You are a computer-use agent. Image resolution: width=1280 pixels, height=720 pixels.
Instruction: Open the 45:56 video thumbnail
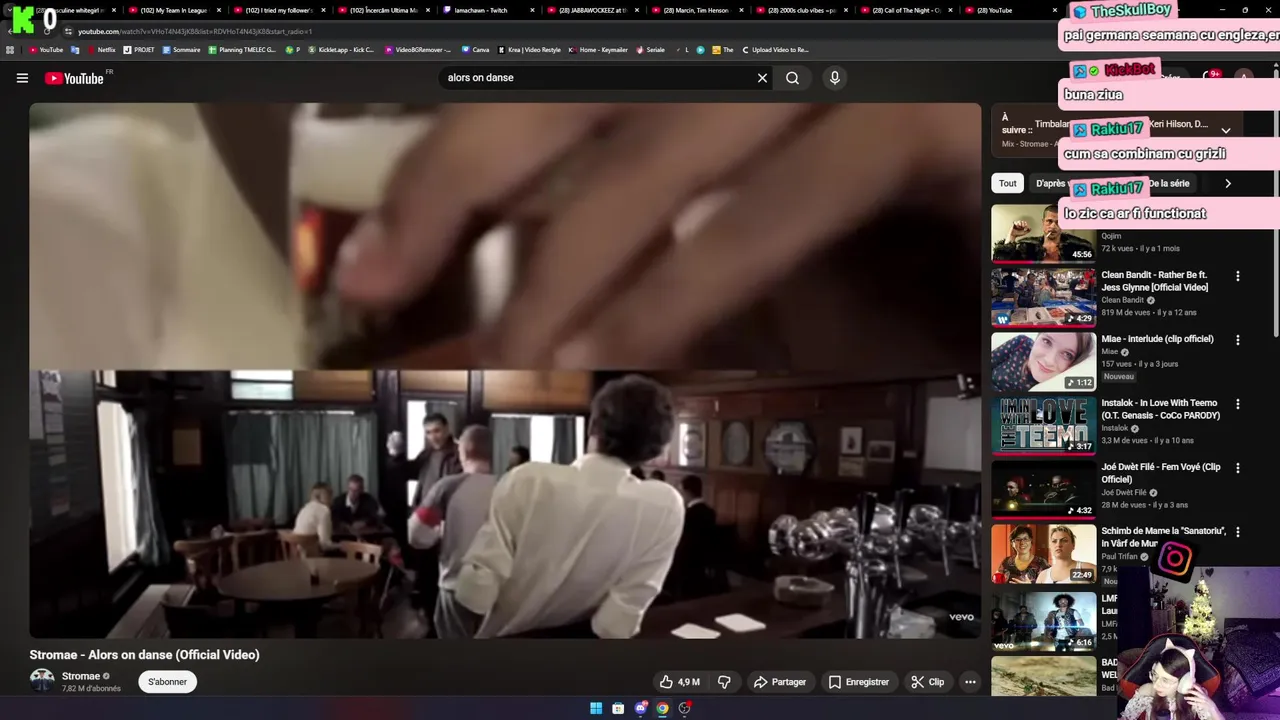pos(1043,234)
